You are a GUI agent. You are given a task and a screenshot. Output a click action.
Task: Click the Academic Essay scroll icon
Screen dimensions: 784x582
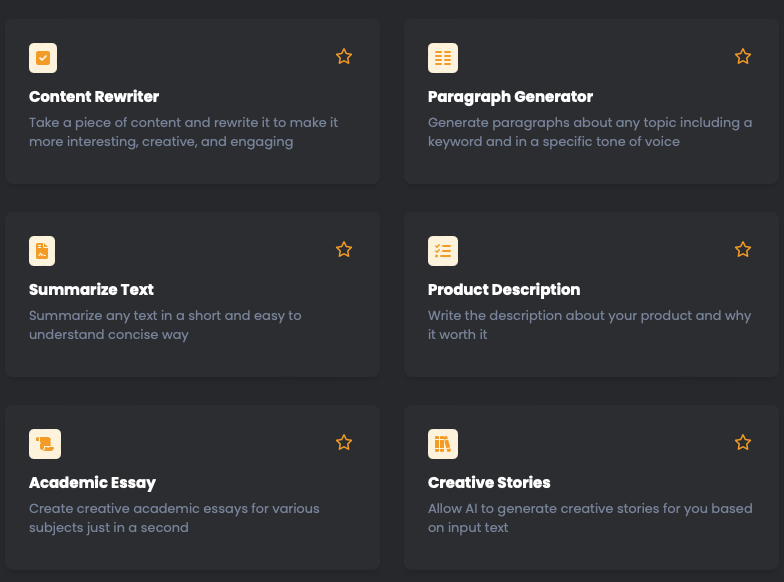point(45,444)
